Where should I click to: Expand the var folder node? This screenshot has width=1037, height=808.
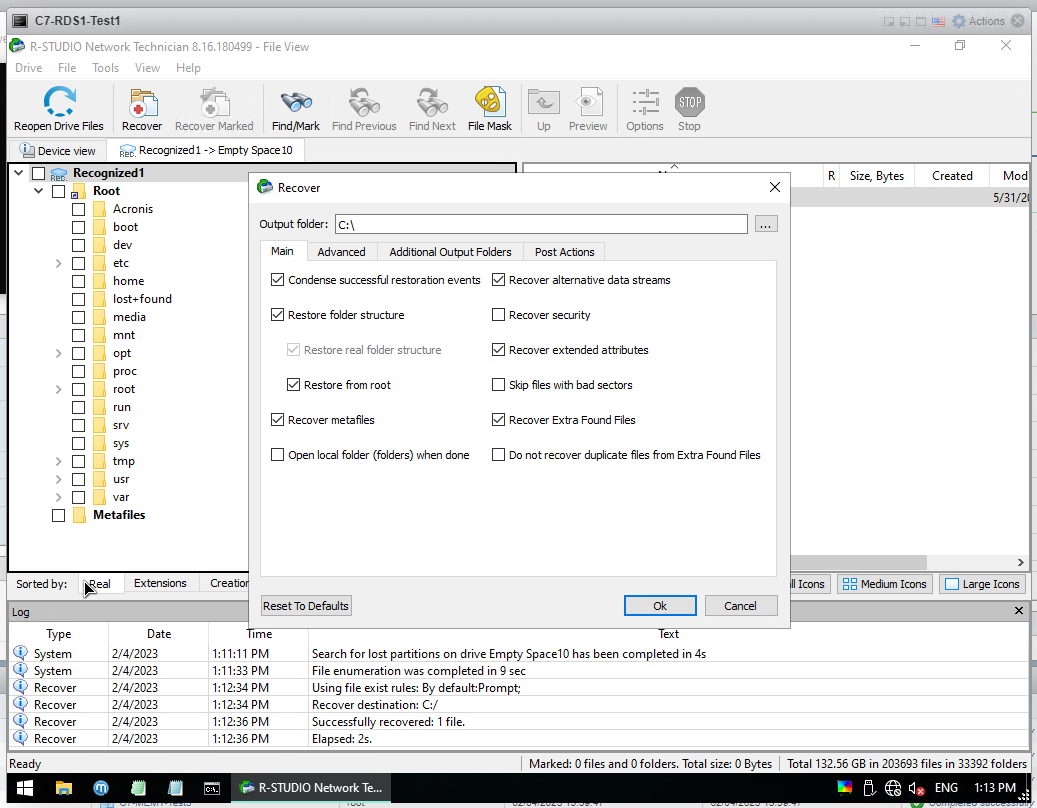(59, 497)
